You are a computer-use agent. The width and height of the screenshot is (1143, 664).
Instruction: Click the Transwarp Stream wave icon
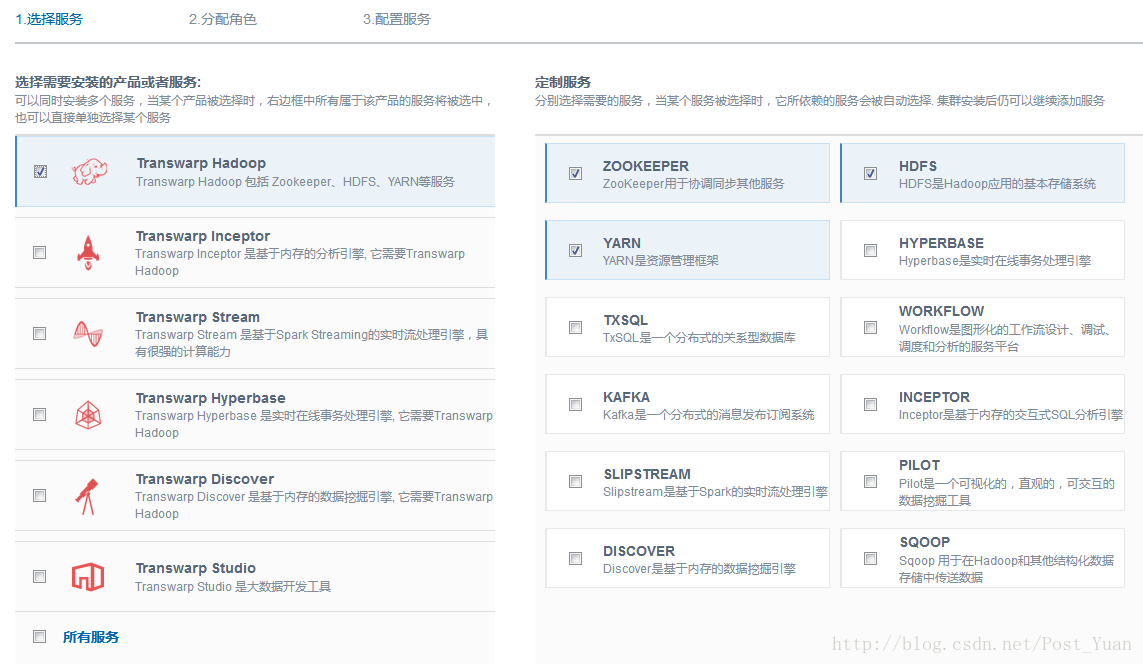pos(88,334)
